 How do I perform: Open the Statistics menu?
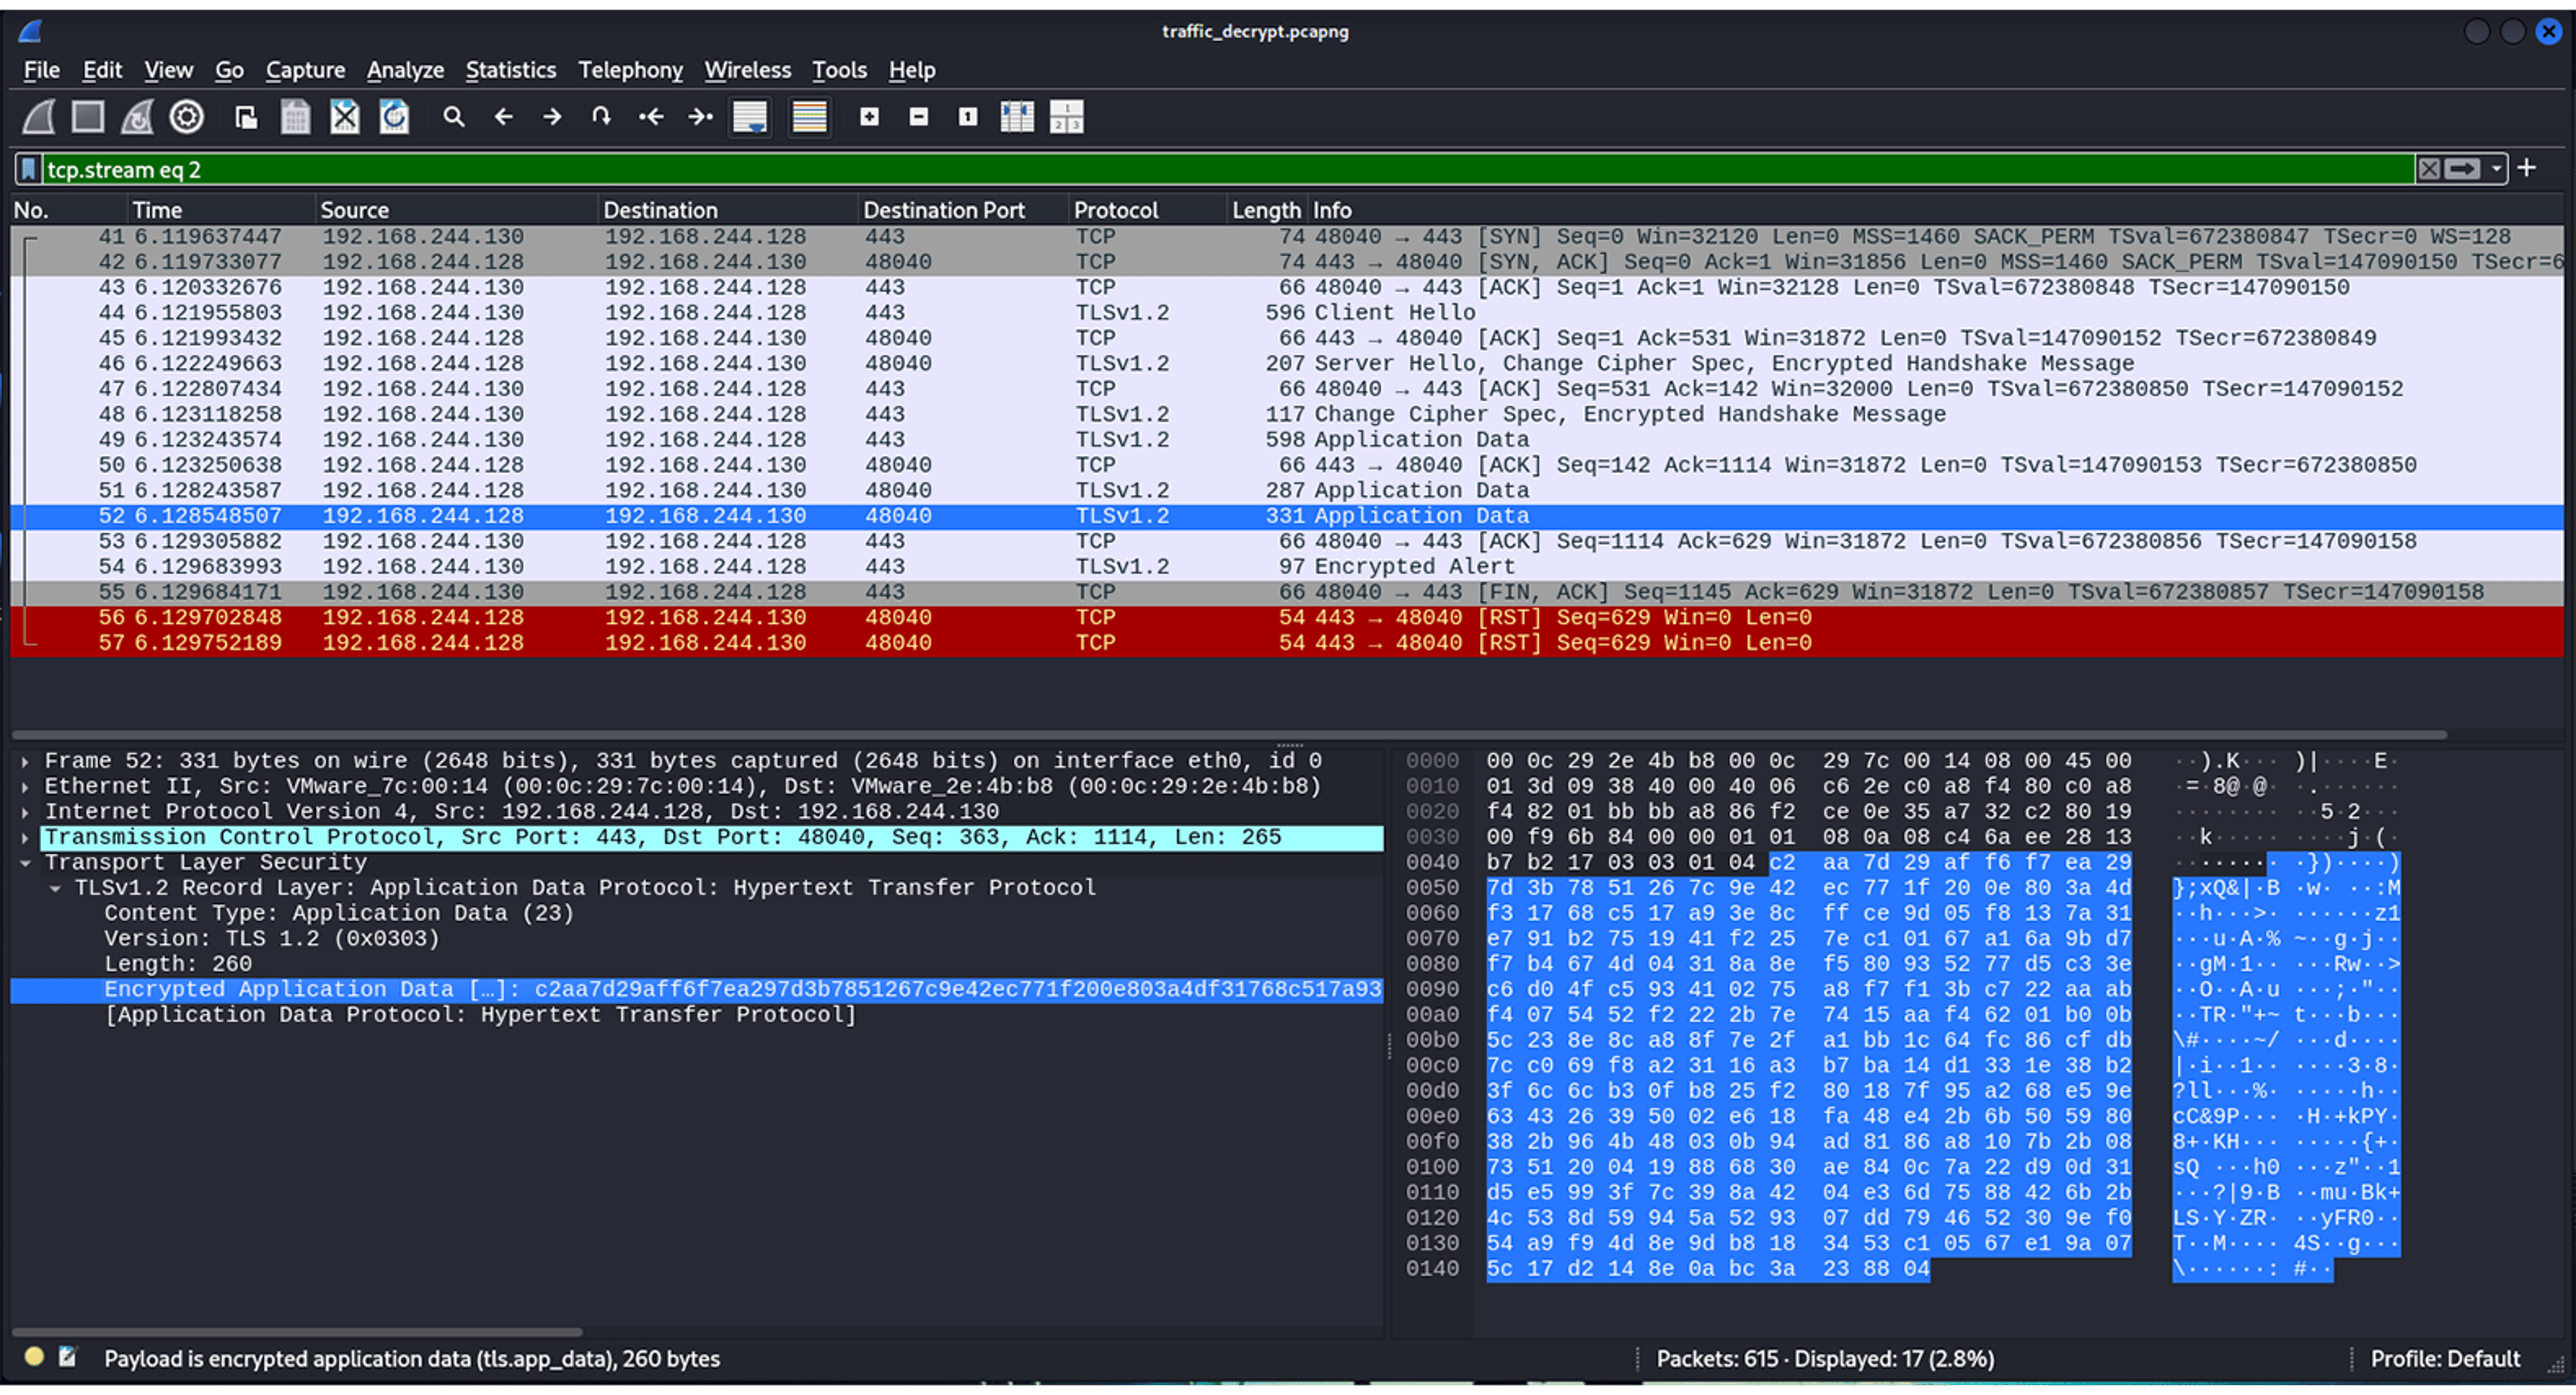[511, 70]
